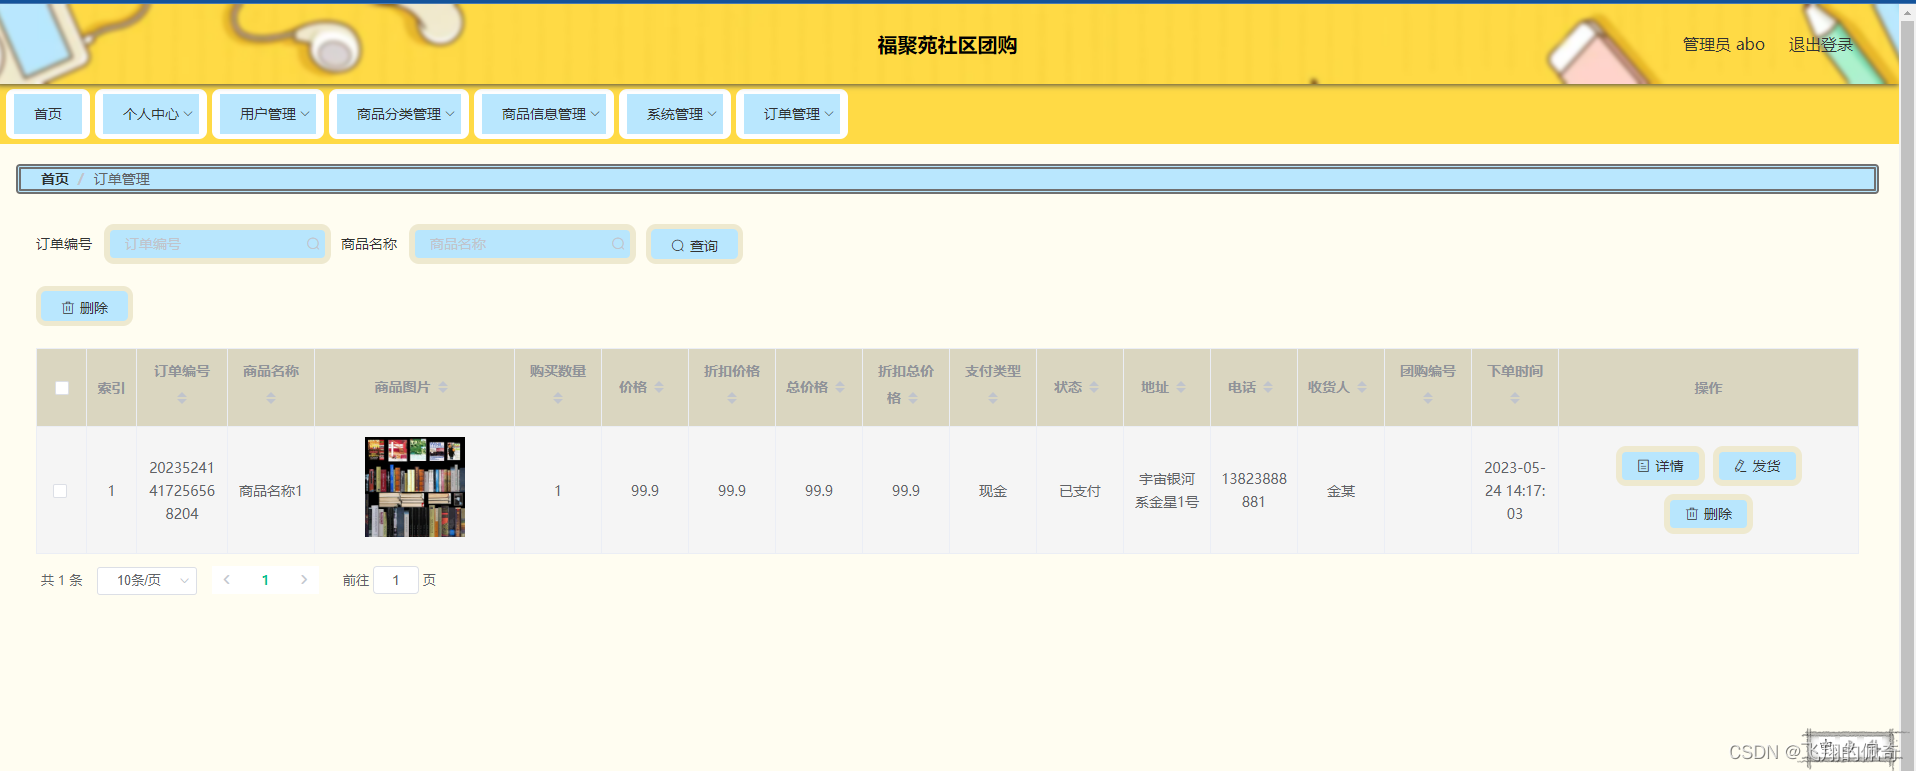Click the 商品名称1 cell

pyautogui.click(x=271, y=491)
